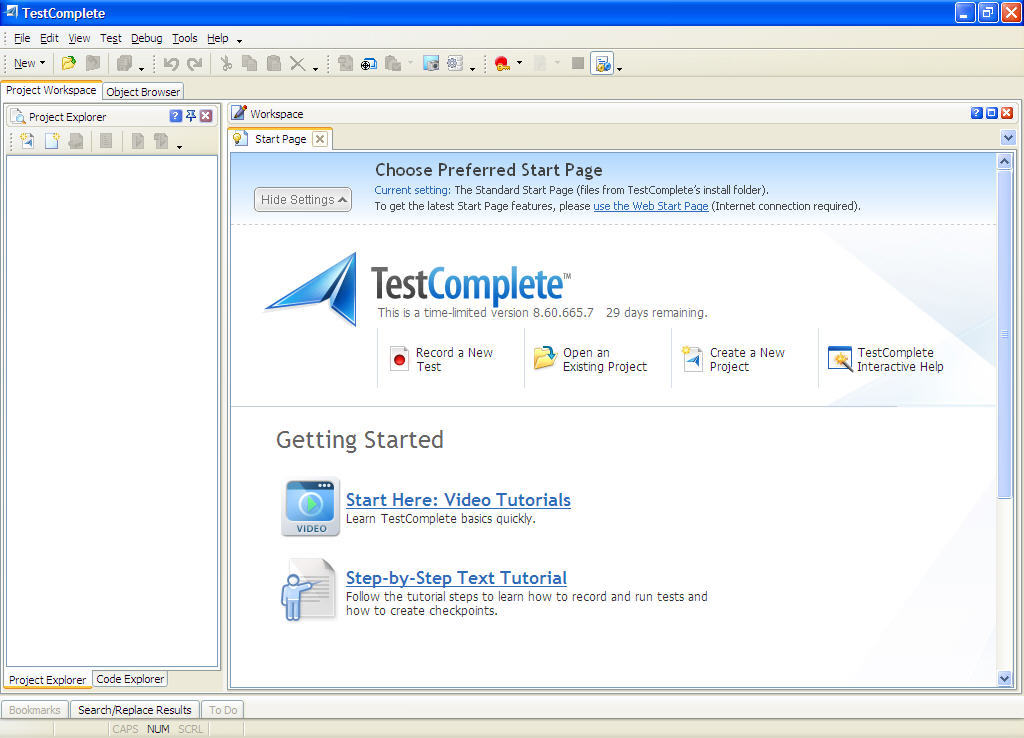Click the Stop square toolbar icon
Image resolution: width=1024 pixels, height=738 pixels.
click(x=577, y=63)
